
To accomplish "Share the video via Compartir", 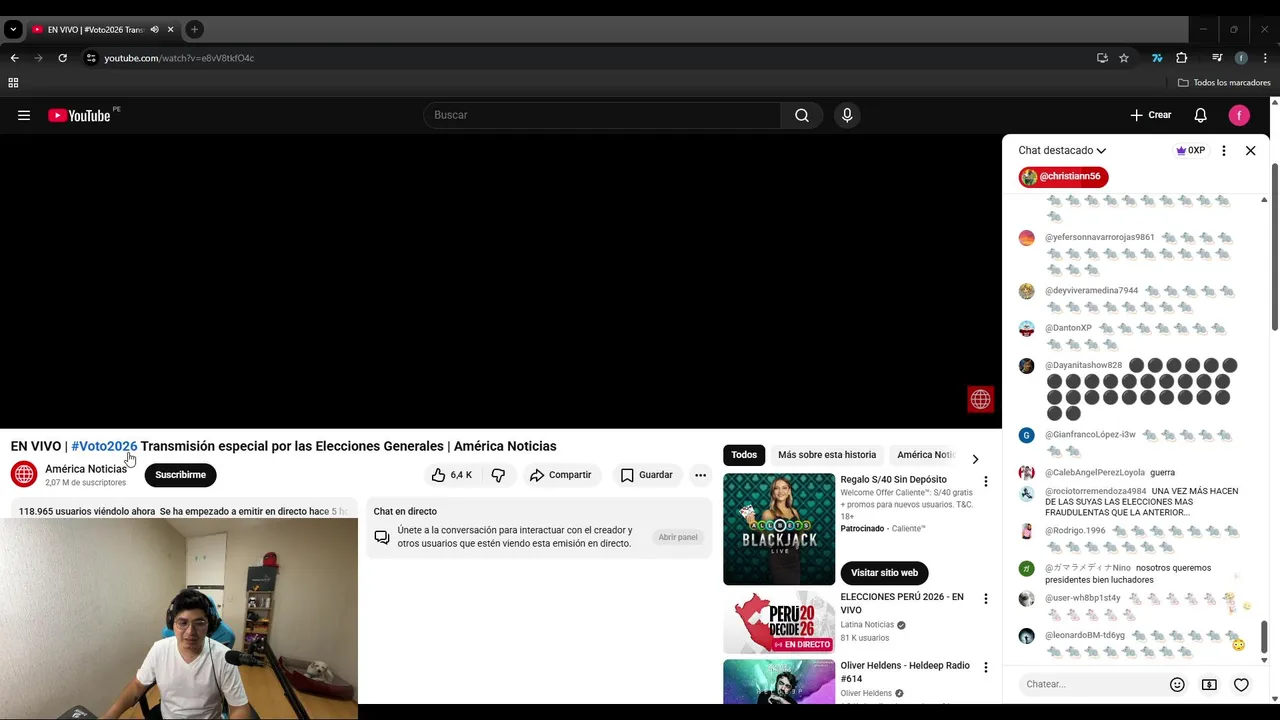I will click(x=561, y=475).
